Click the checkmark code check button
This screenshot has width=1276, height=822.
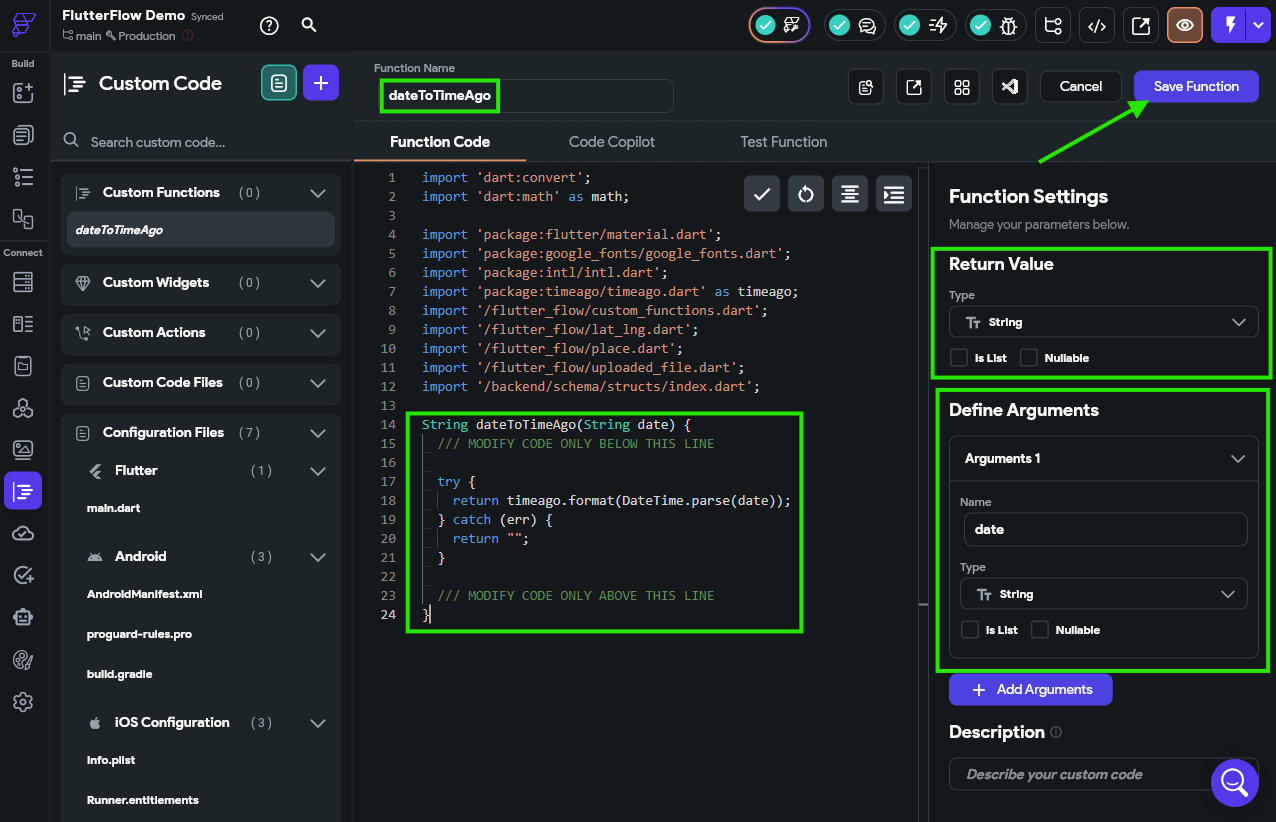[x=762, y=194]
